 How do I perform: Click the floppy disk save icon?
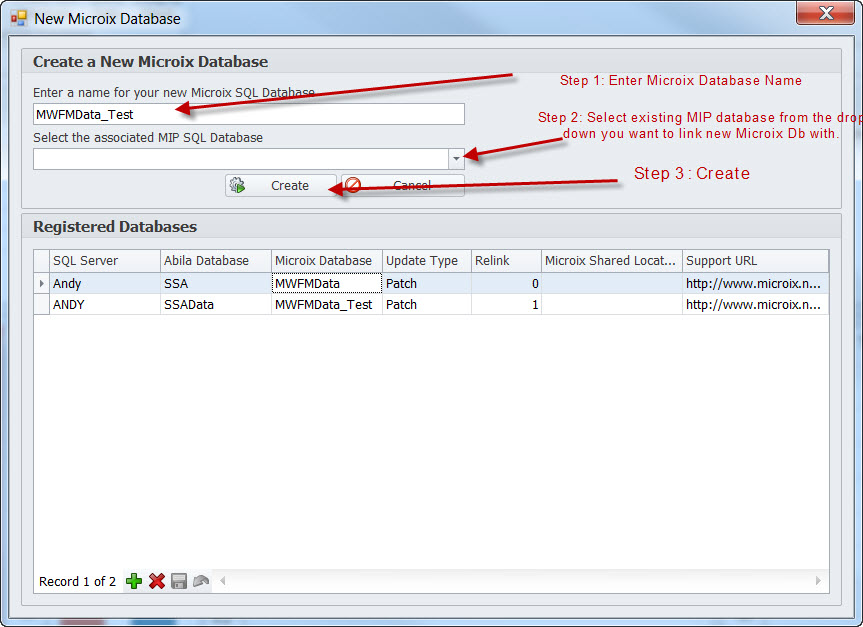[179, 581]
